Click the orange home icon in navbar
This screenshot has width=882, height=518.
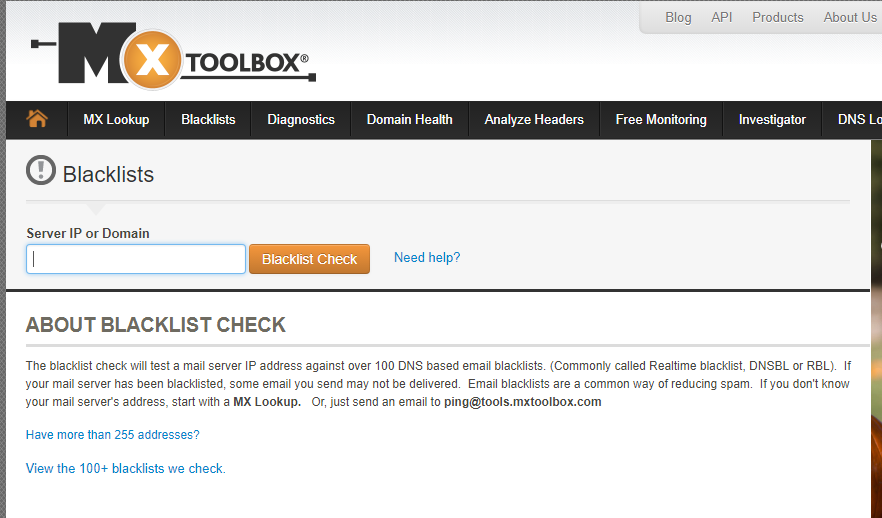coord(37,119)
